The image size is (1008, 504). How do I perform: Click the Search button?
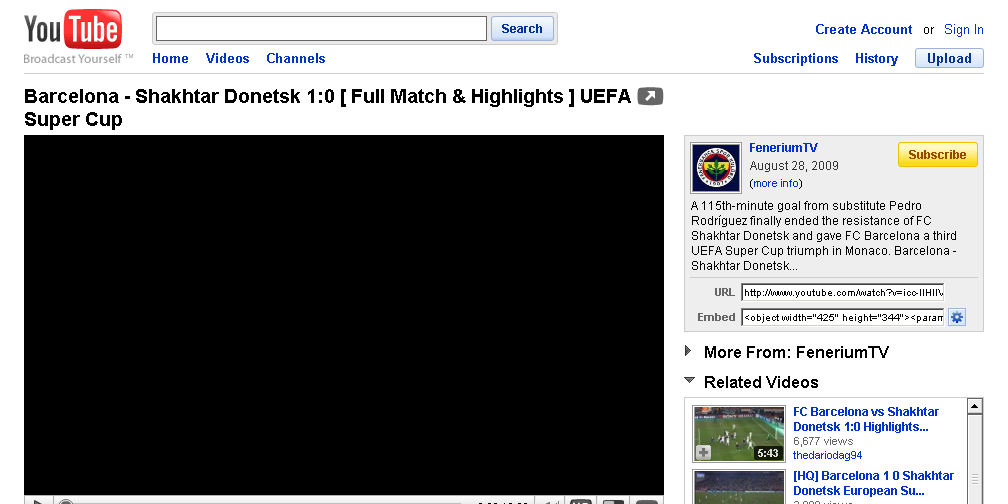[521, 29]
